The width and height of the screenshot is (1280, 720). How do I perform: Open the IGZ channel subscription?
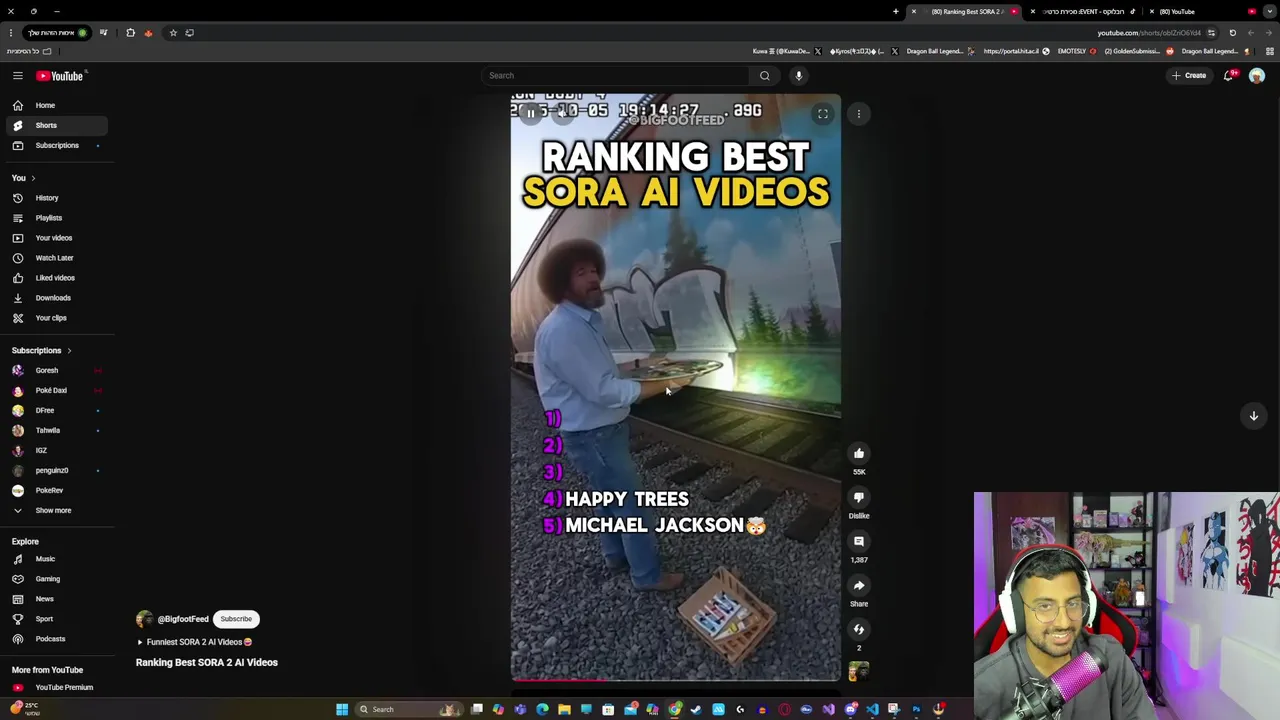coord(55,451)
